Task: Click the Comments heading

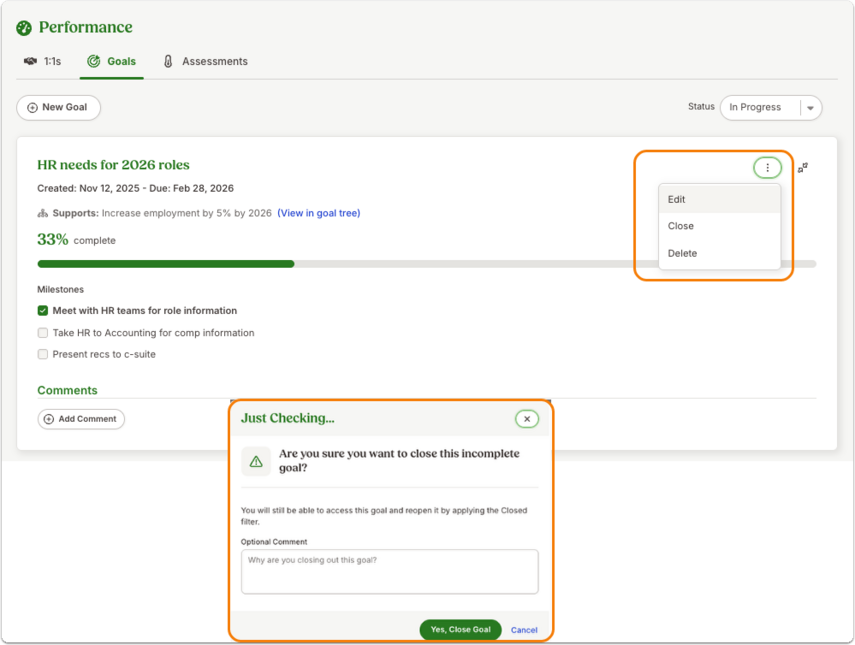Action: pos(67,390)
